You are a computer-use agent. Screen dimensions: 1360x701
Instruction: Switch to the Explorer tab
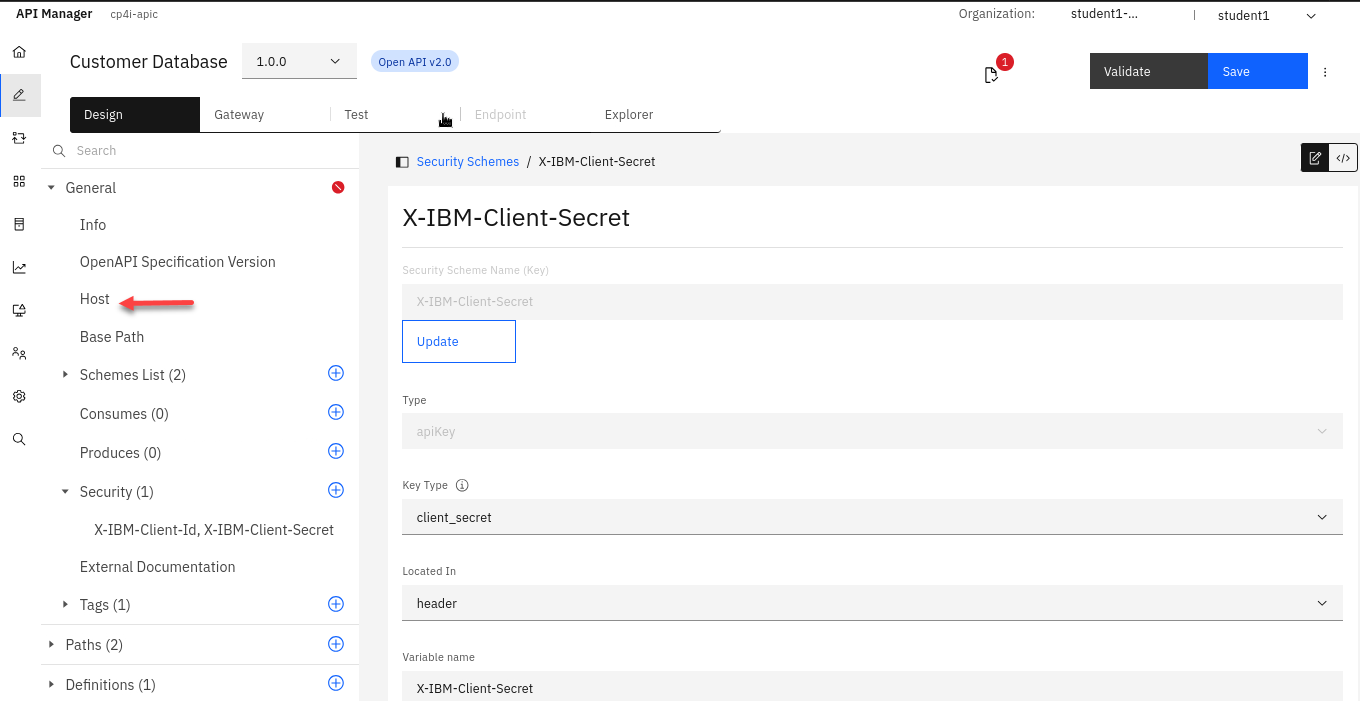[629, 115]
